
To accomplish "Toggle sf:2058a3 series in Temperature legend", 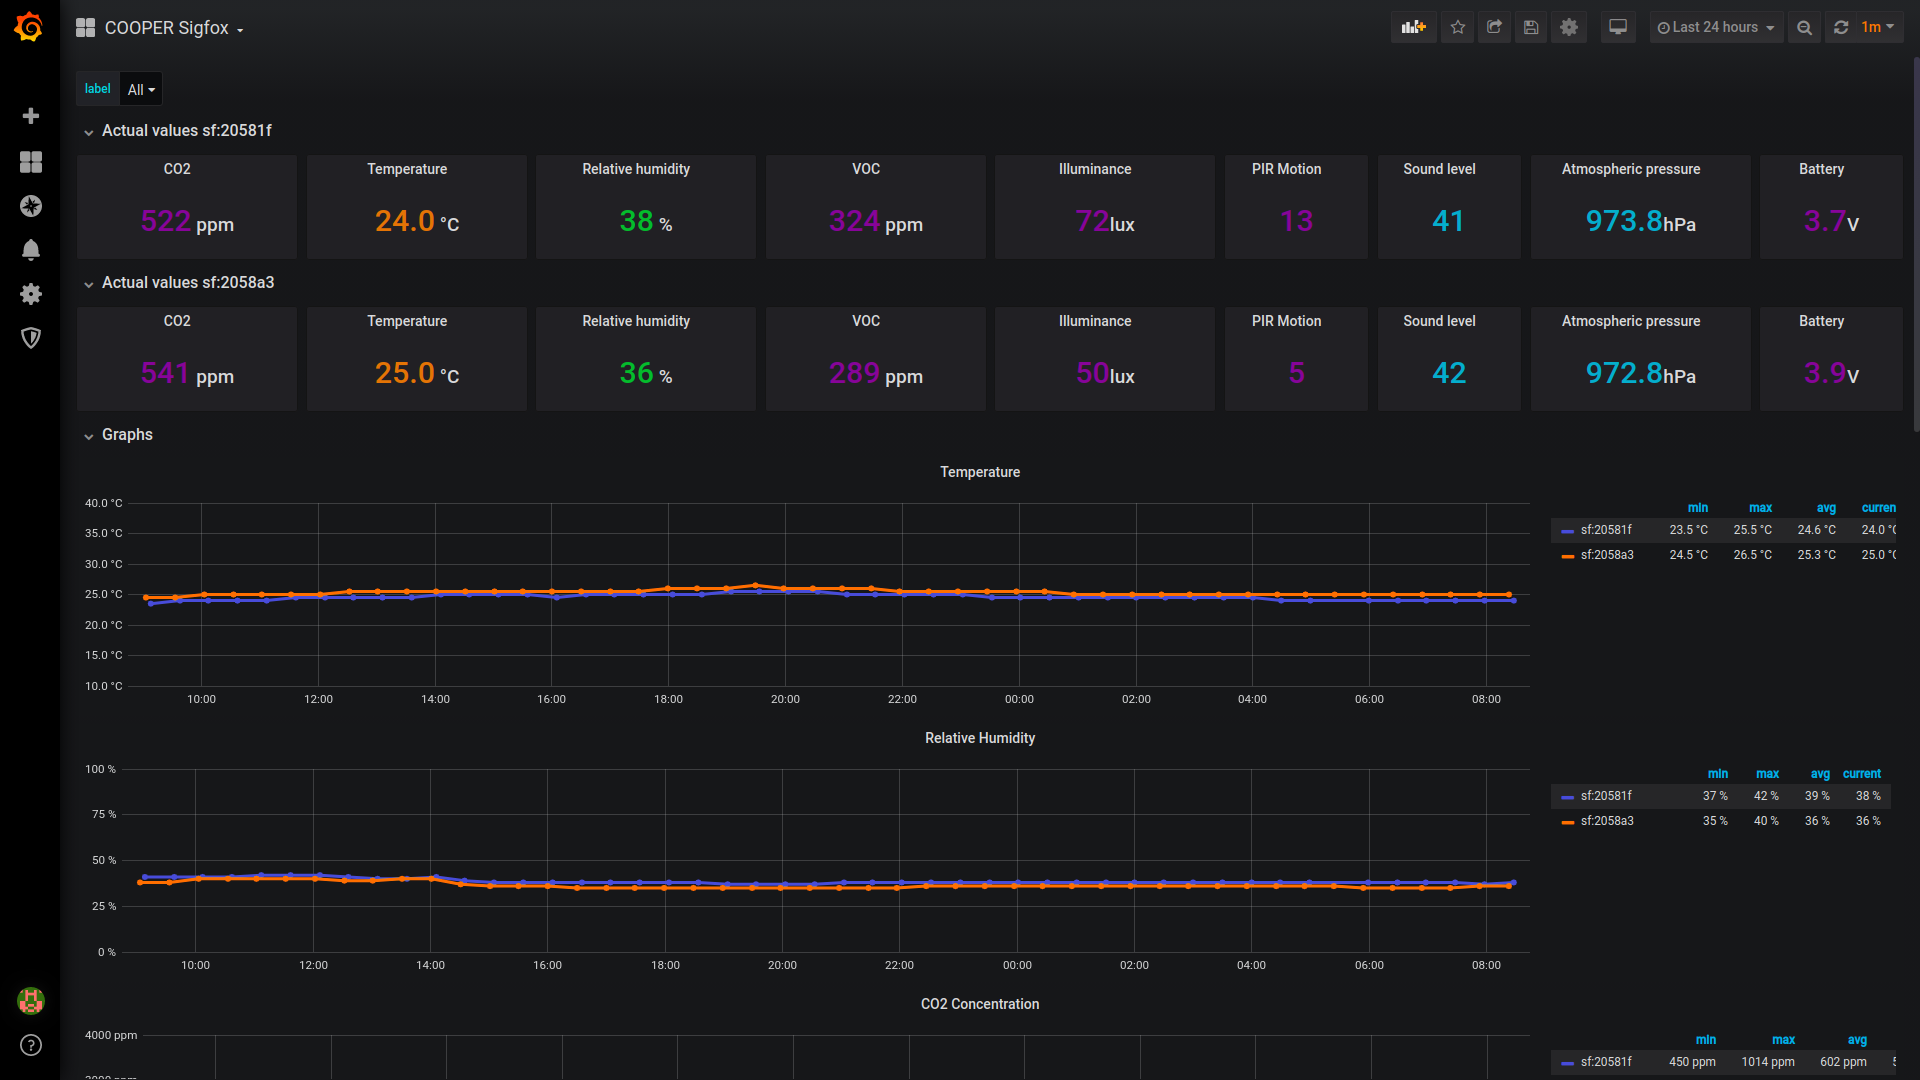I will pos(1607,555).
